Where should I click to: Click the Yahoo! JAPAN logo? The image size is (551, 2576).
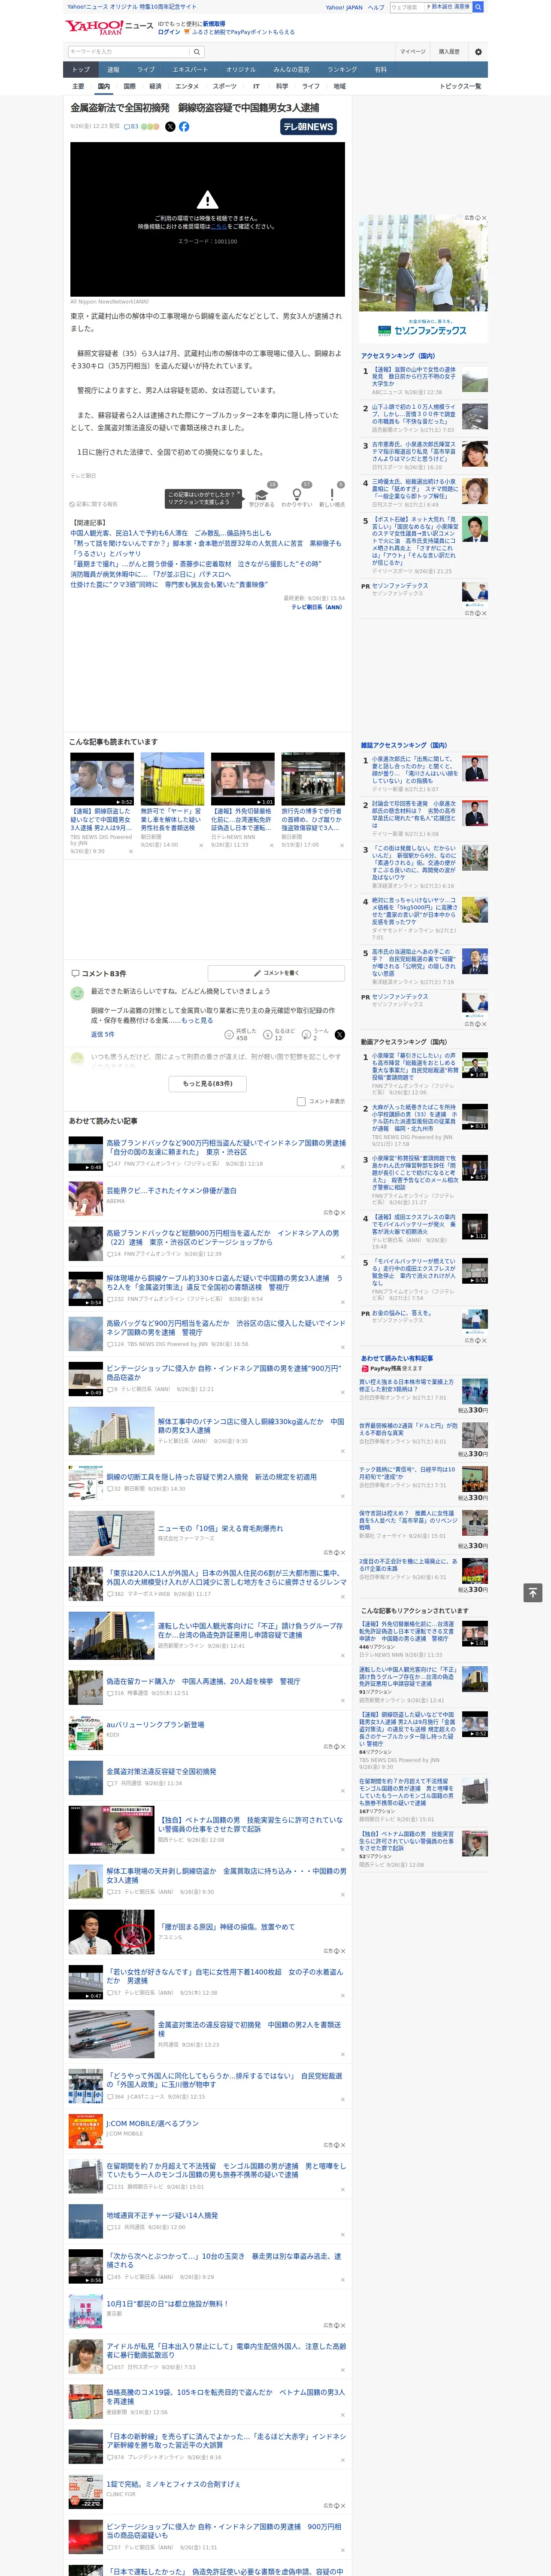point(94,27)
